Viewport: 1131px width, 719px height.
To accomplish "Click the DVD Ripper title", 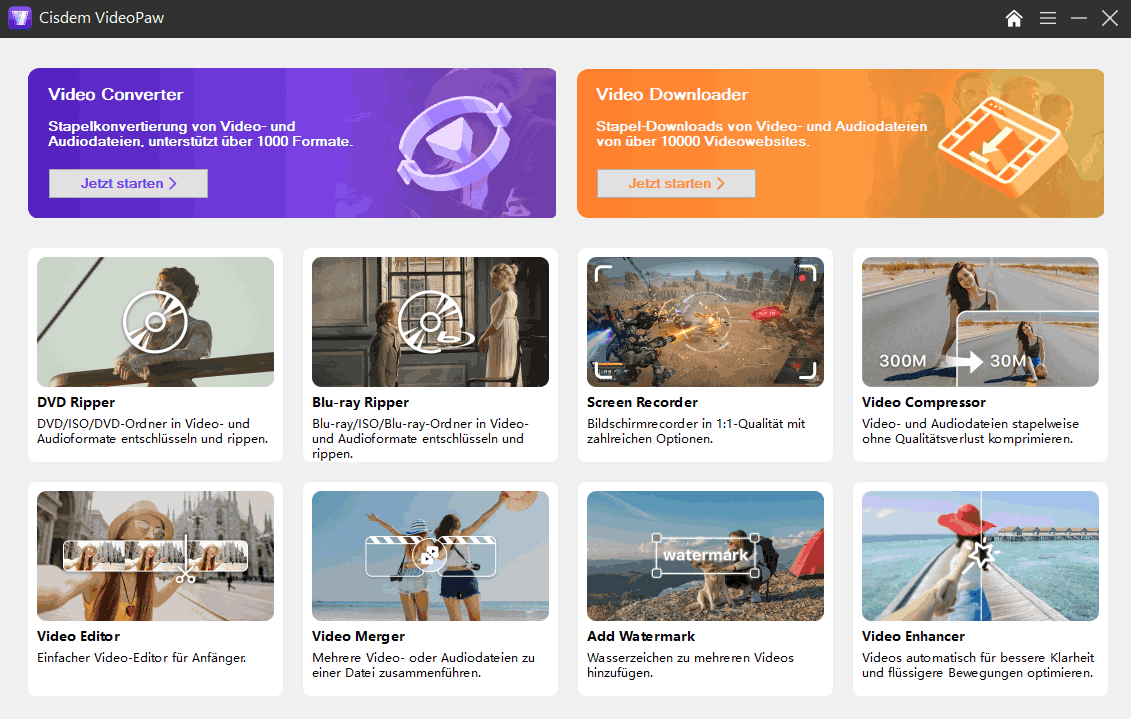I will click(76, 402).
